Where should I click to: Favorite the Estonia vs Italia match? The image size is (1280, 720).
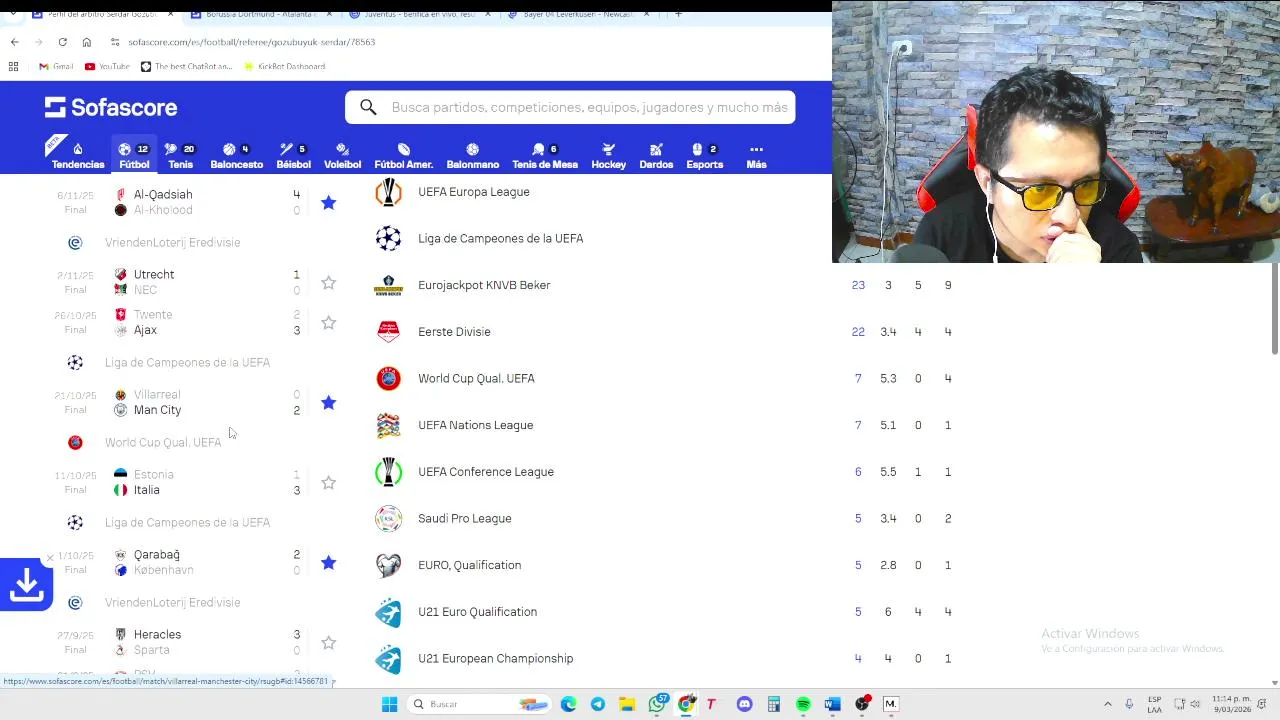coord(328,482)
